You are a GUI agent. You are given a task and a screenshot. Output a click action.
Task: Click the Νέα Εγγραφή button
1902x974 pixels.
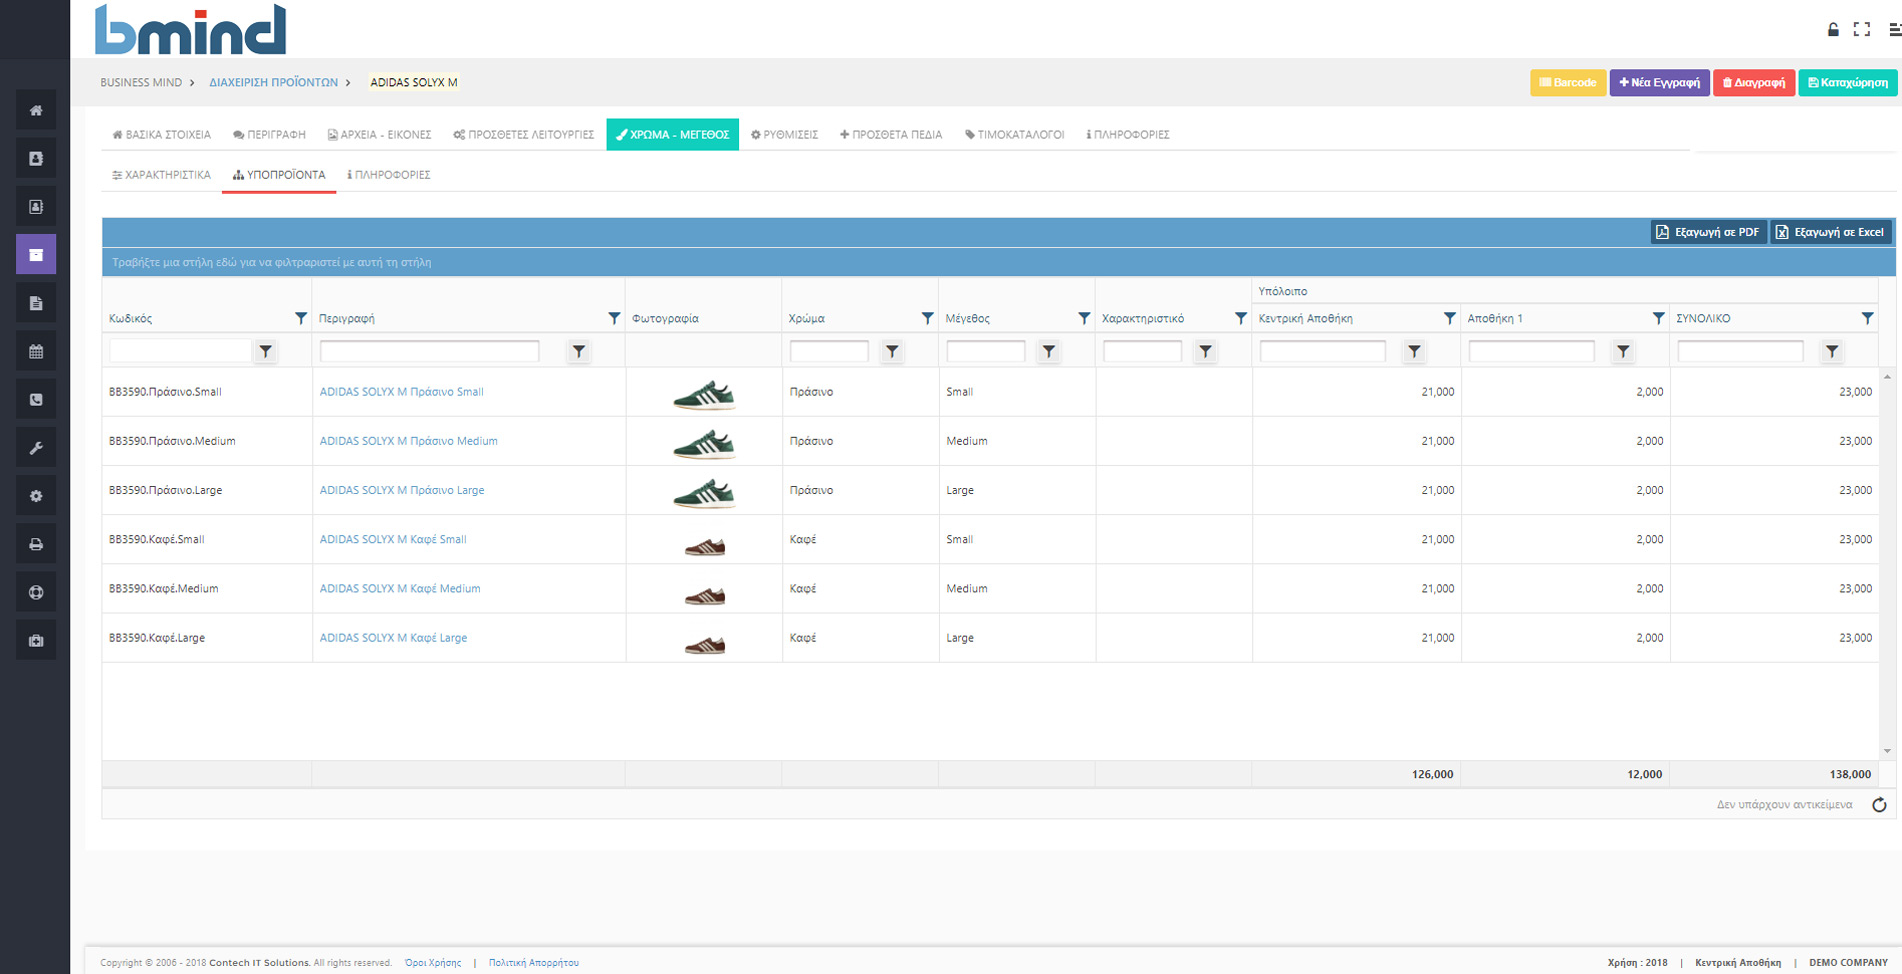click(1660, 82)
